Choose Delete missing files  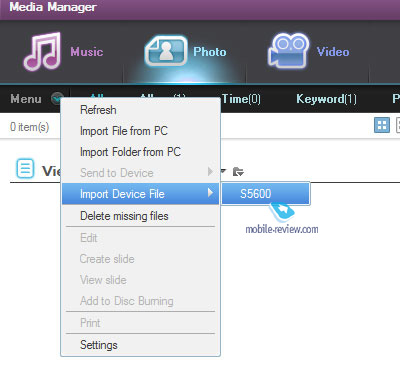(x=140, y=216)
